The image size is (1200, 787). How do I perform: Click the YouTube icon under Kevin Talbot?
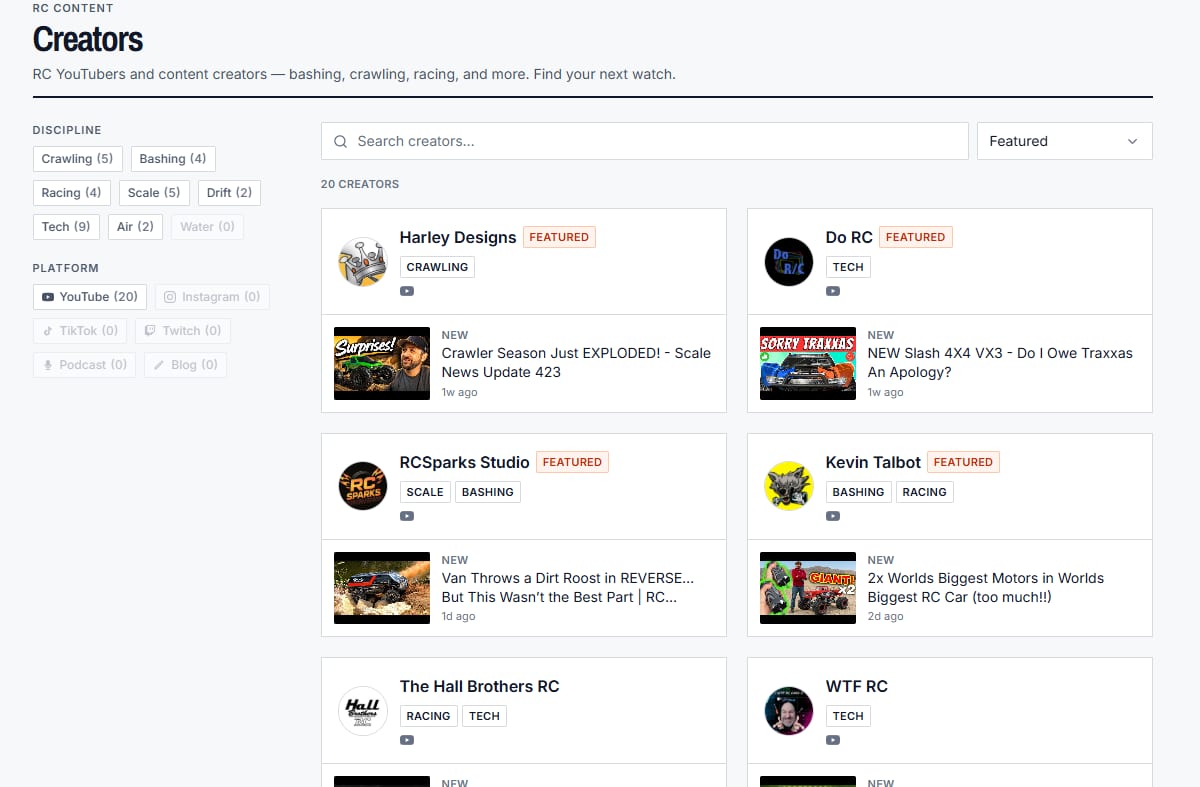pos(833,516)
